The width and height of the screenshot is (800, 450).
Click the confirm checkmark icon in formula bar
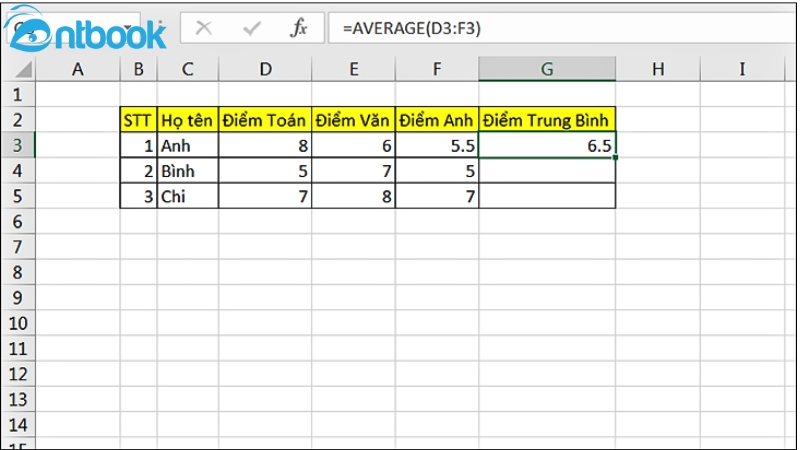click(x=252, y=28)
